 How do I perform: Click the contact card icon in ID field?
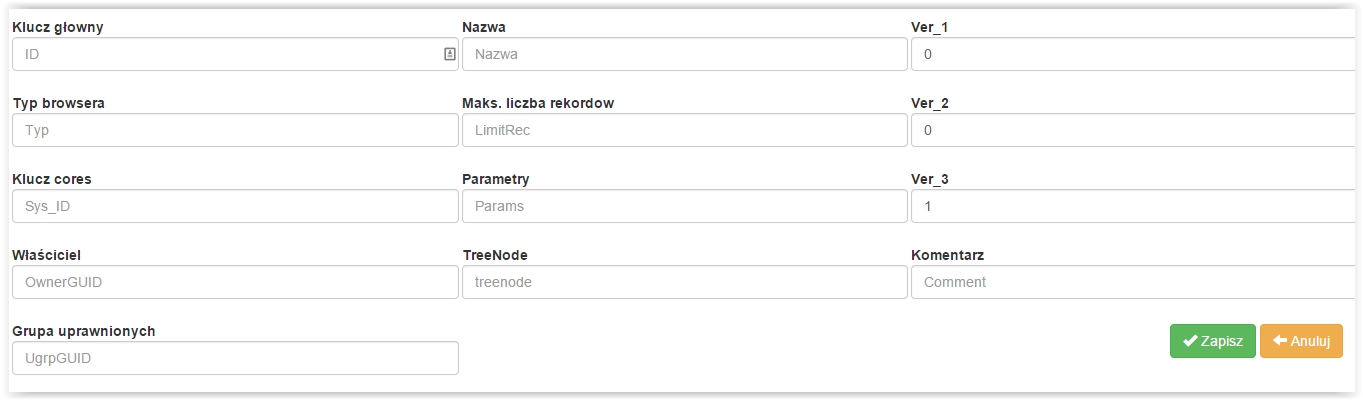click(449, 54)
